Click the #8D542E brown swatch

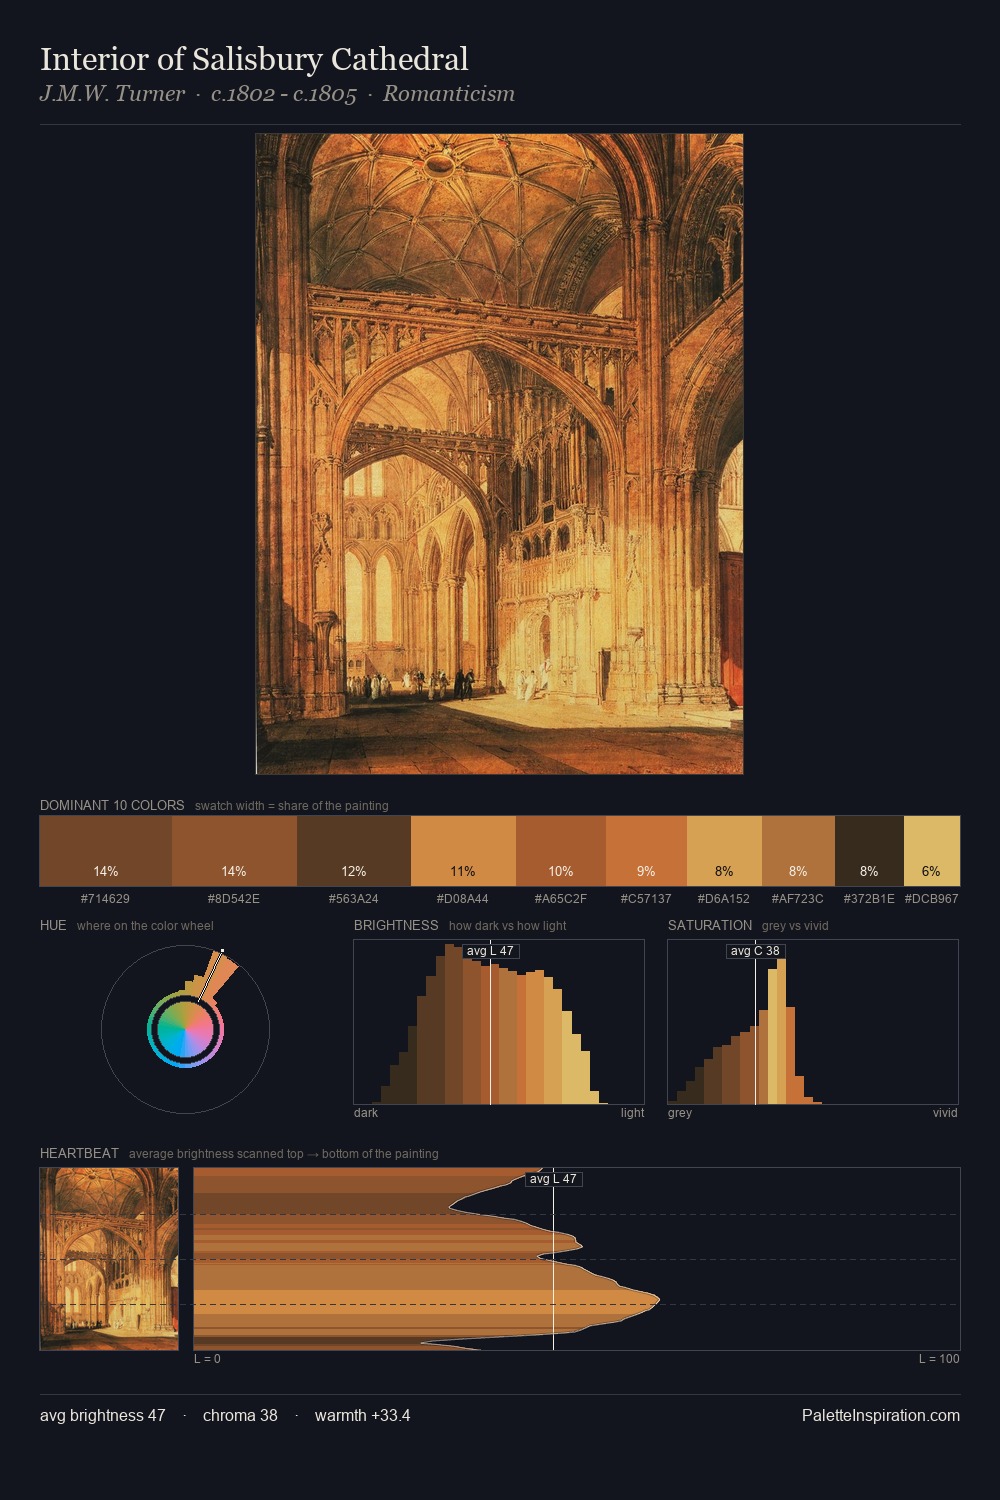coord(234,851)
